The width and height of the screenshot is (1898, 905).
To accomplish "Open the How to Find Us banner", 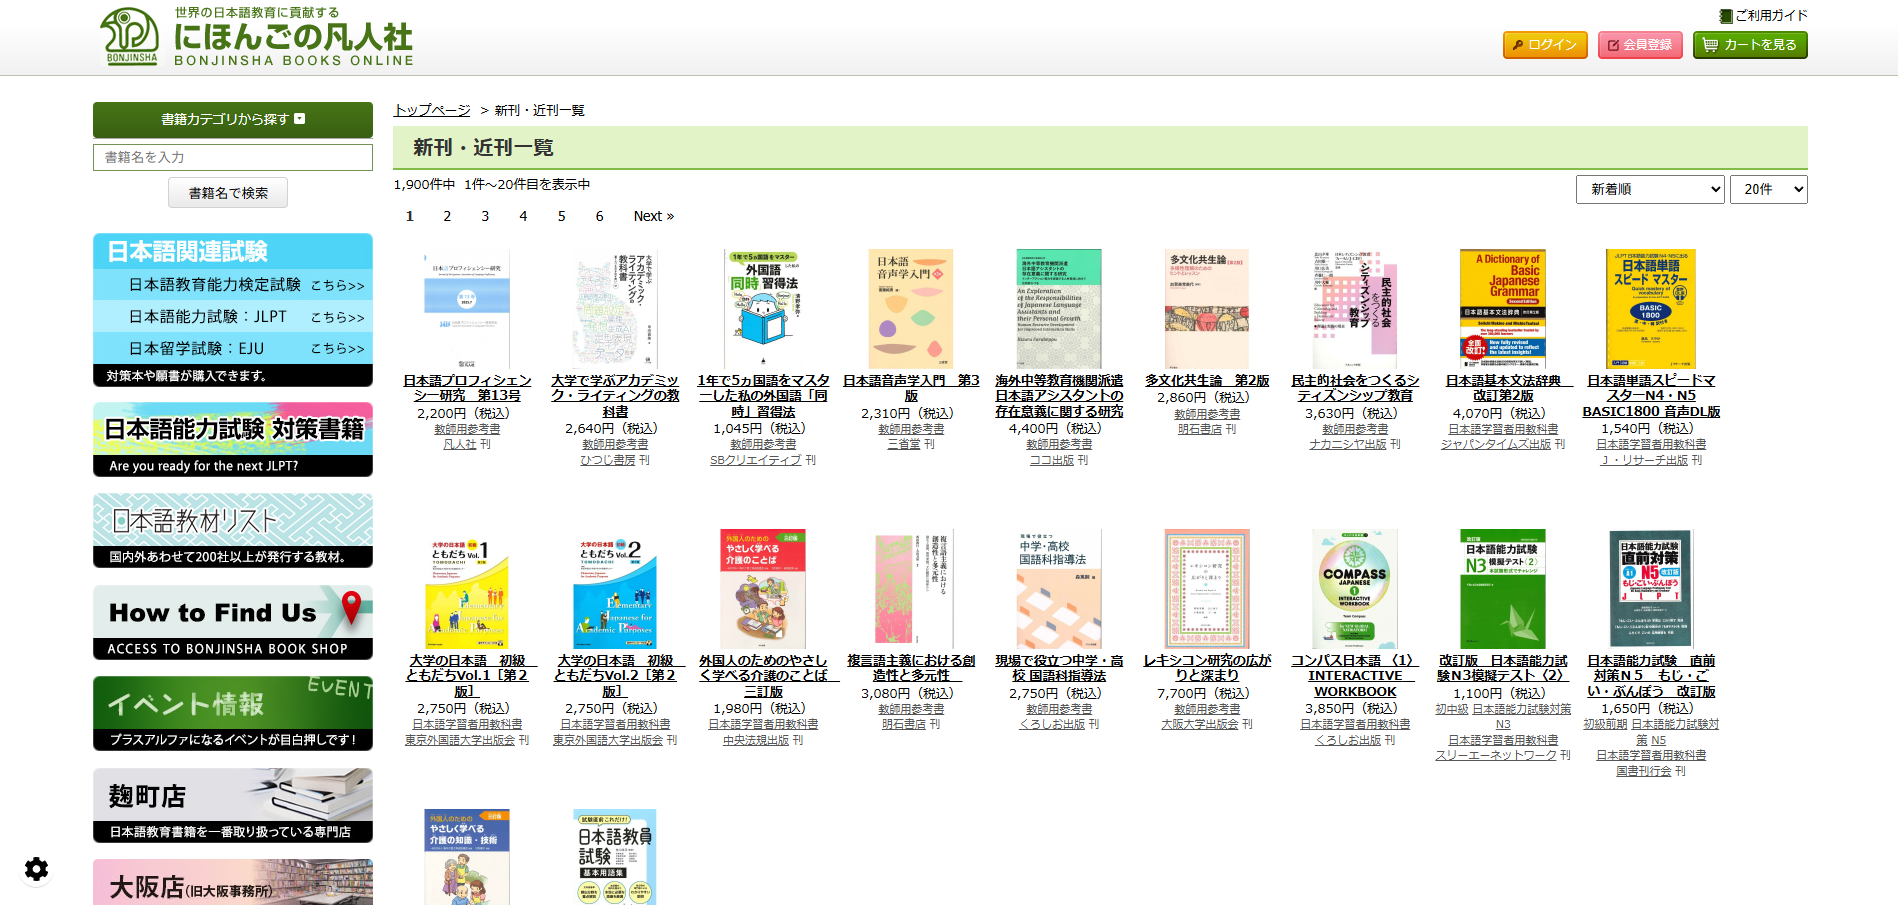I will pyautogui.click(x=233, y=622).
